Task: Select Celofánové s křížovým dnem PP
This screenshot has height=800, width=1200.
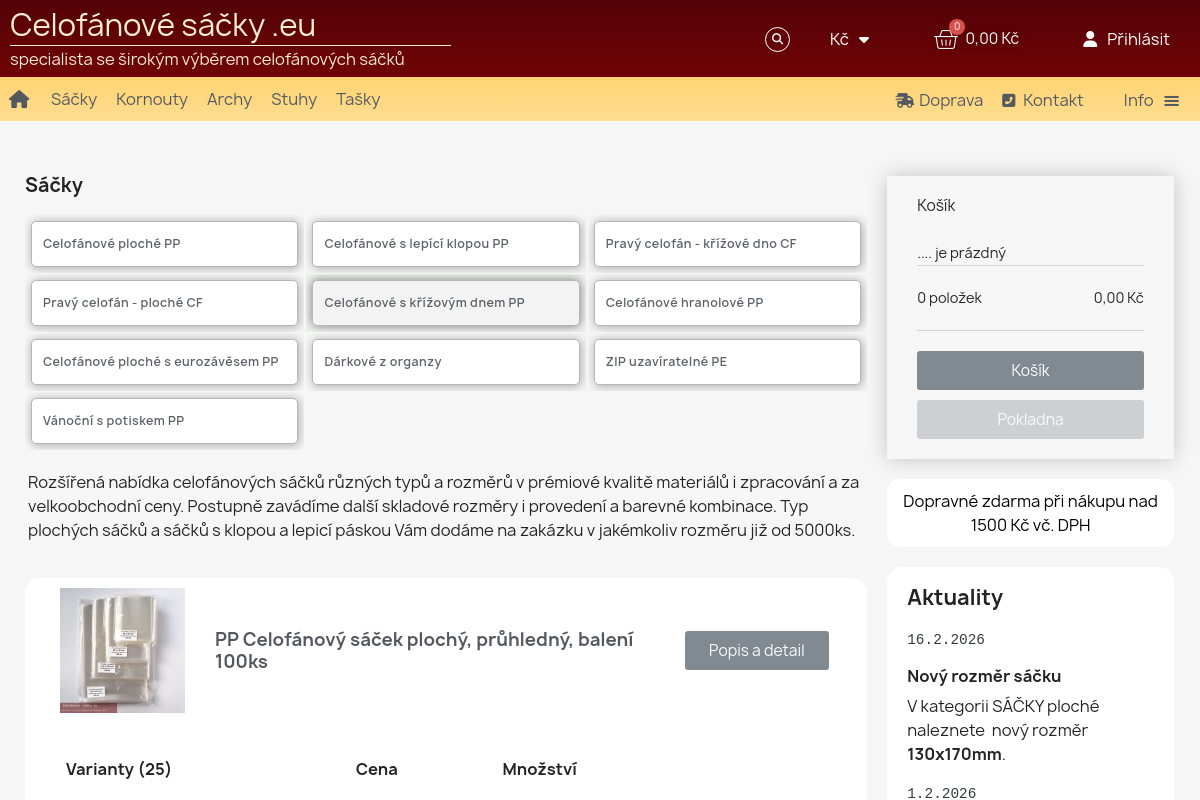Action: tap(445, 303)
